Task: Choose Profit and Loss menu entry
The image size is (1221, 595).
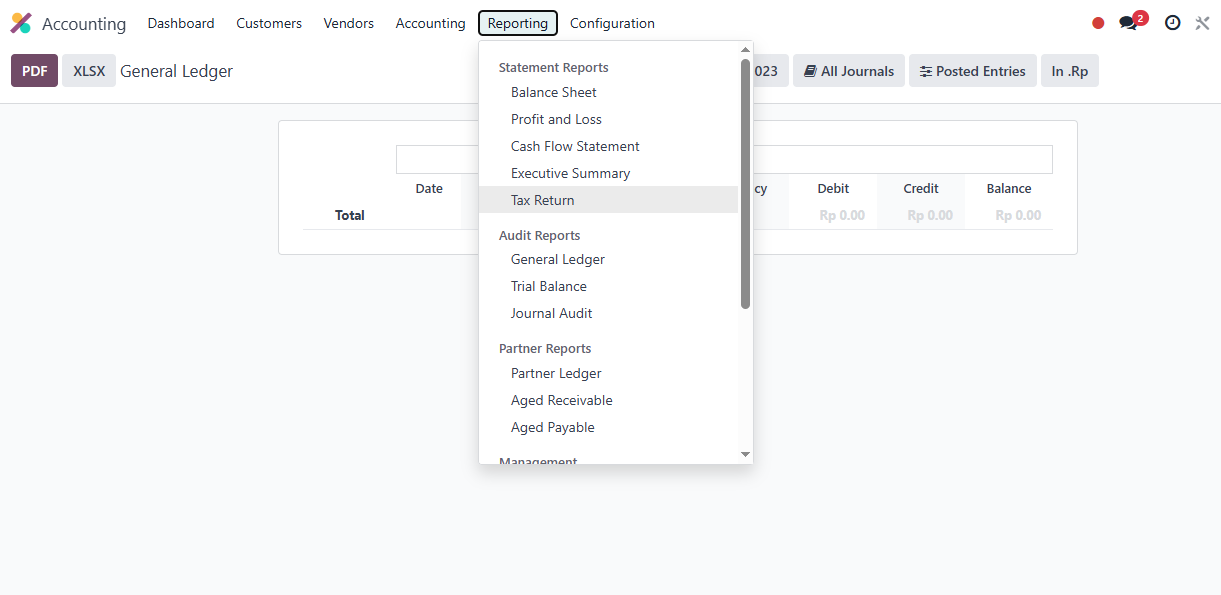Action: coord(556,119)
